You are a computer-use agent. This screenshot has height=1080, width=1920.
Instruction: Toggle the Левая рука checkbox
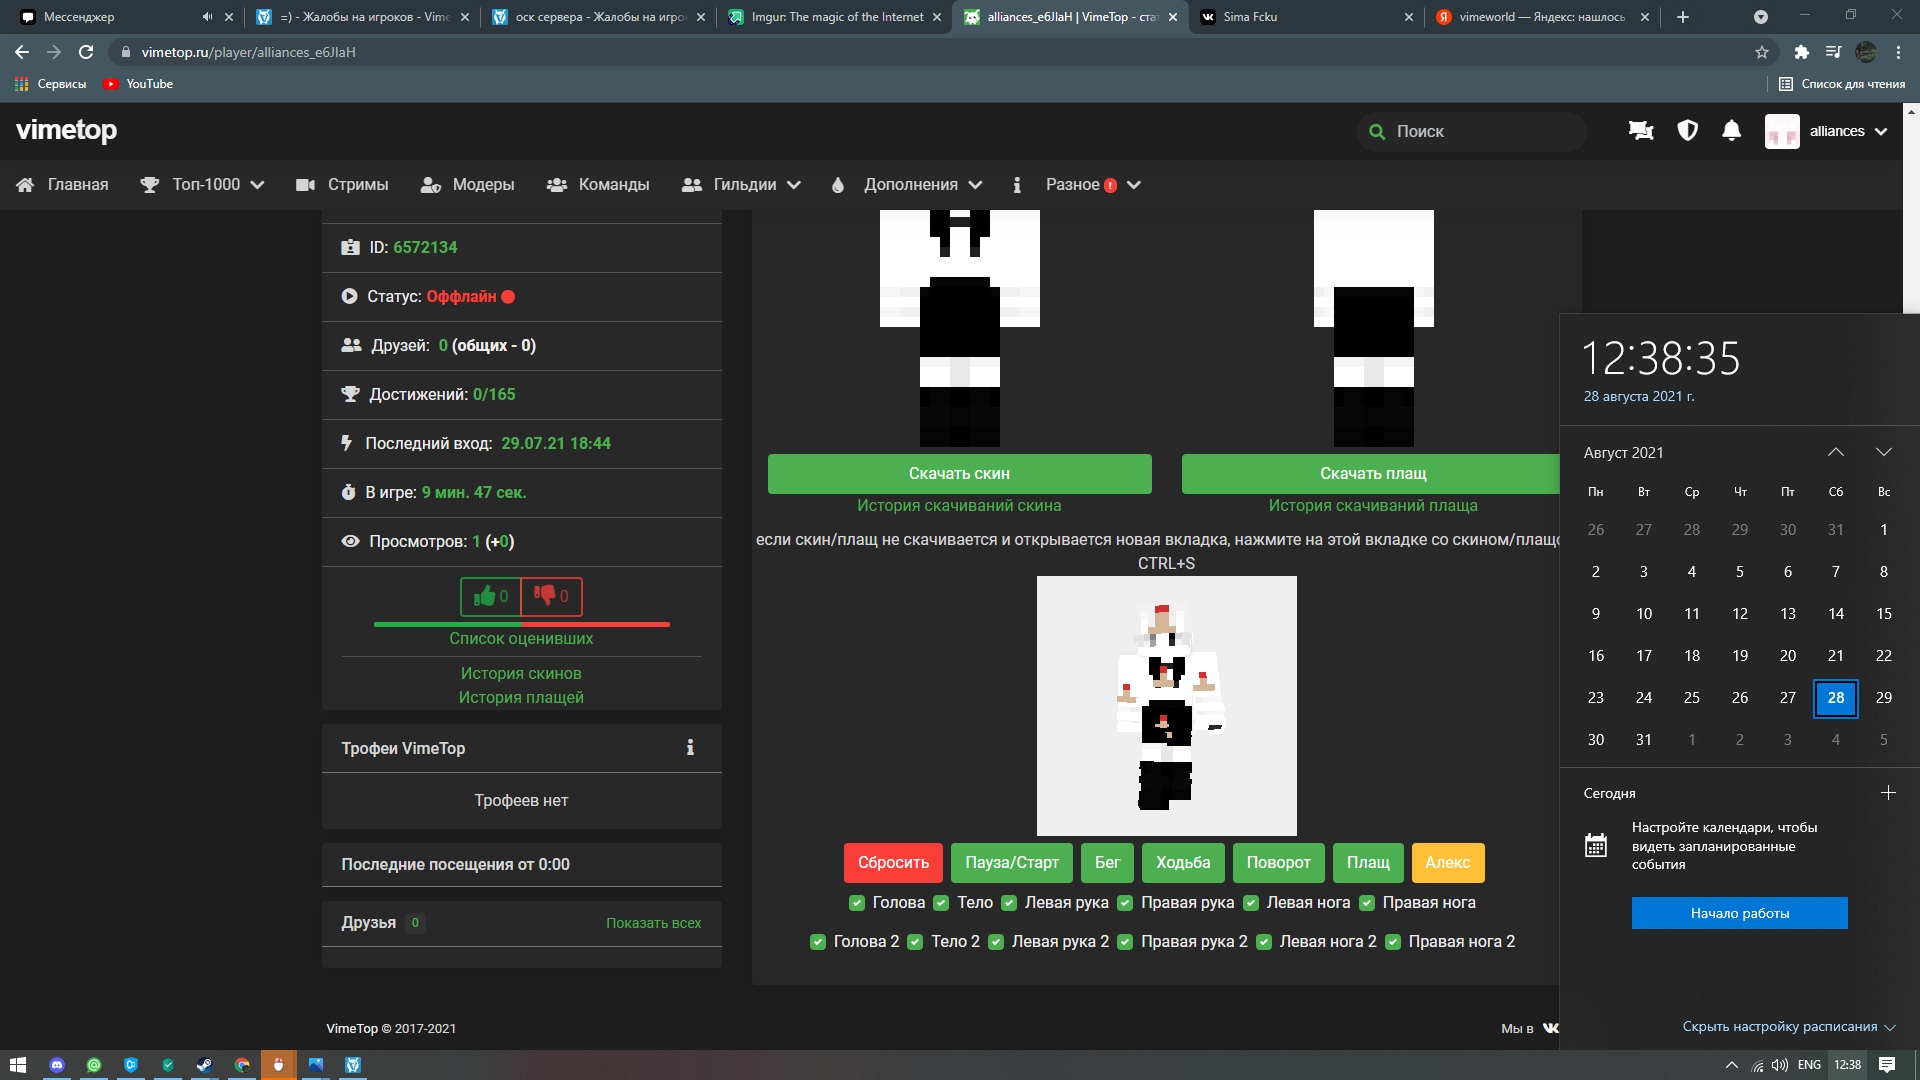pyautogui.click(x=1009, y=903)
